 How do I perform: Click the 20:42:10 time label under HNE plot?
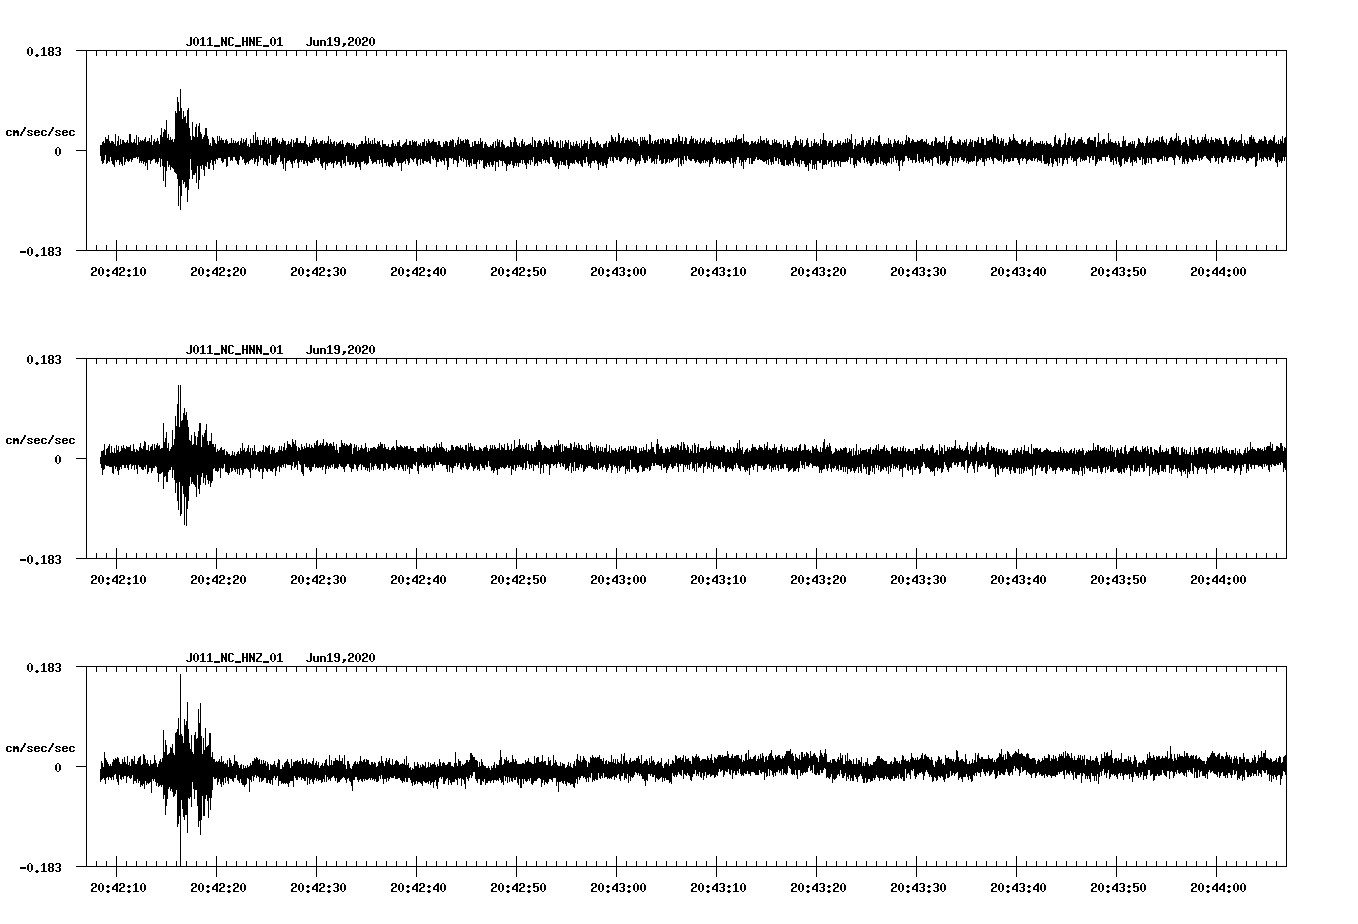pyautogui.click(x=118, y=272)
